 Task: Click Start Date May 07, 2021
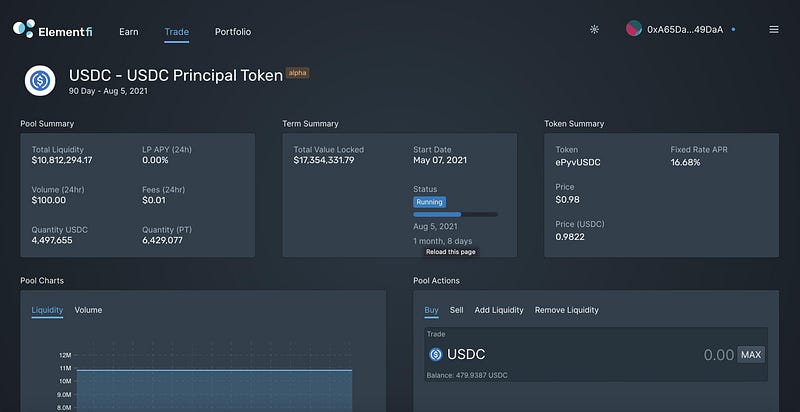(x=440, y=160)
